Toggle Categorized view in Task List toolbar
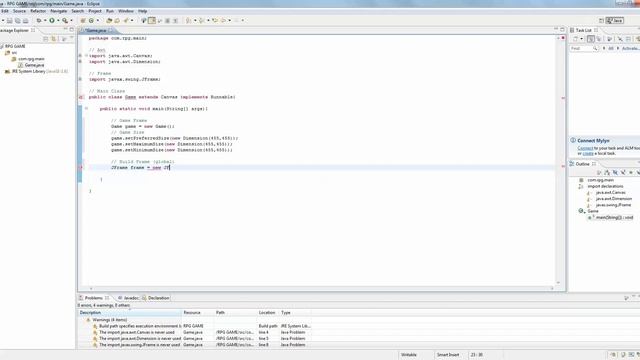Viewport: 640px width, 360px height. pyautogui.click(x=591, y=39)
